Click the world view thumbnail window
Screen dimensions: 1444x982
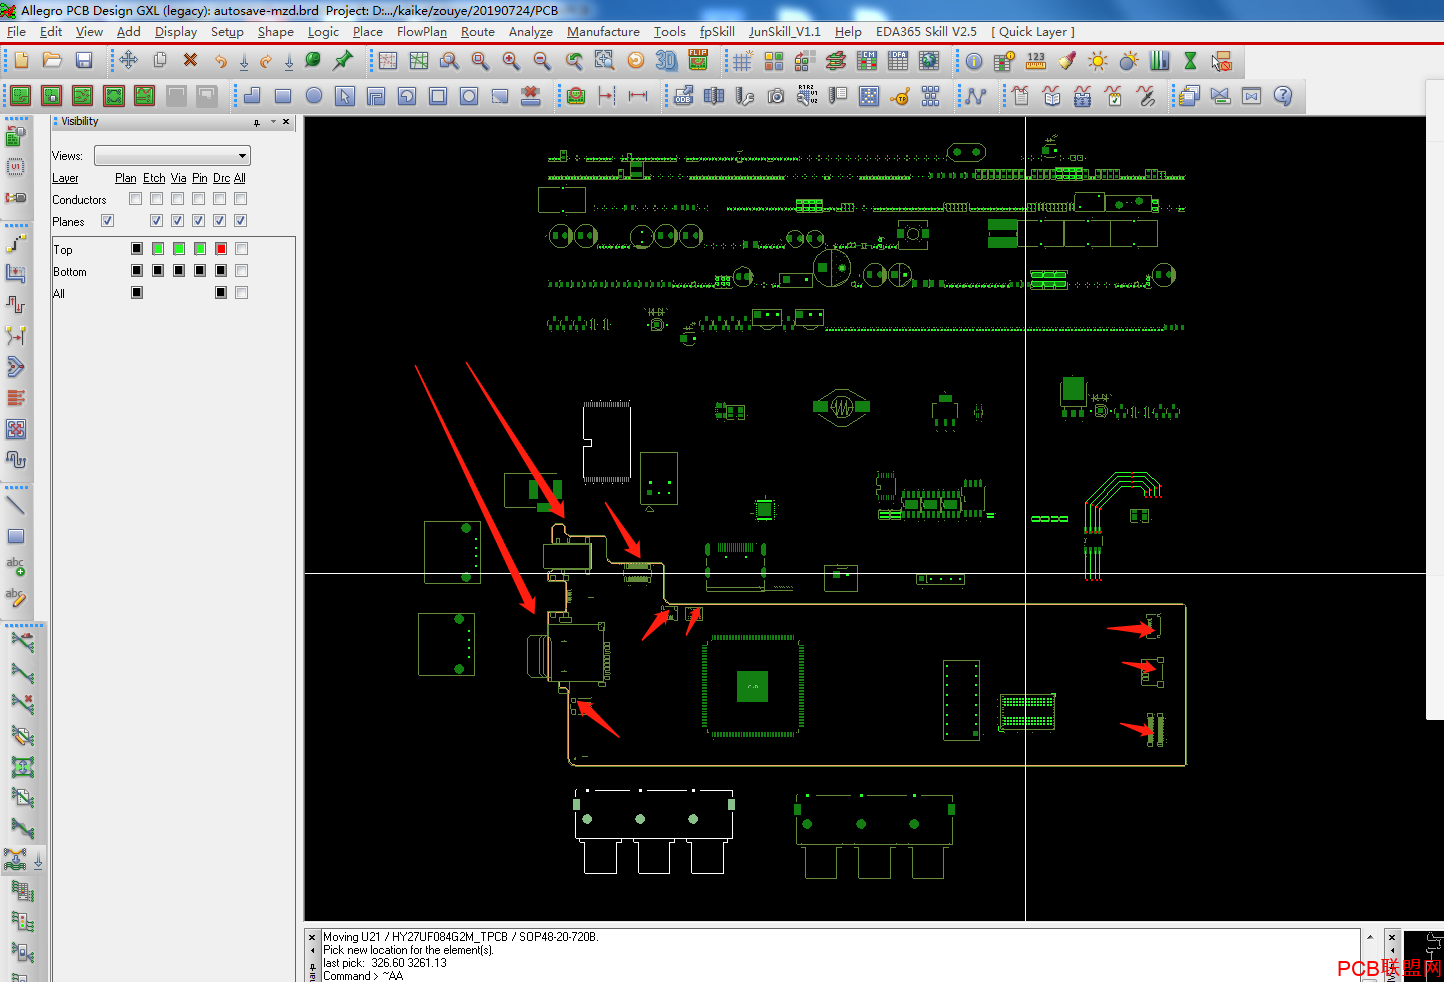click(x=1423, y=955)
